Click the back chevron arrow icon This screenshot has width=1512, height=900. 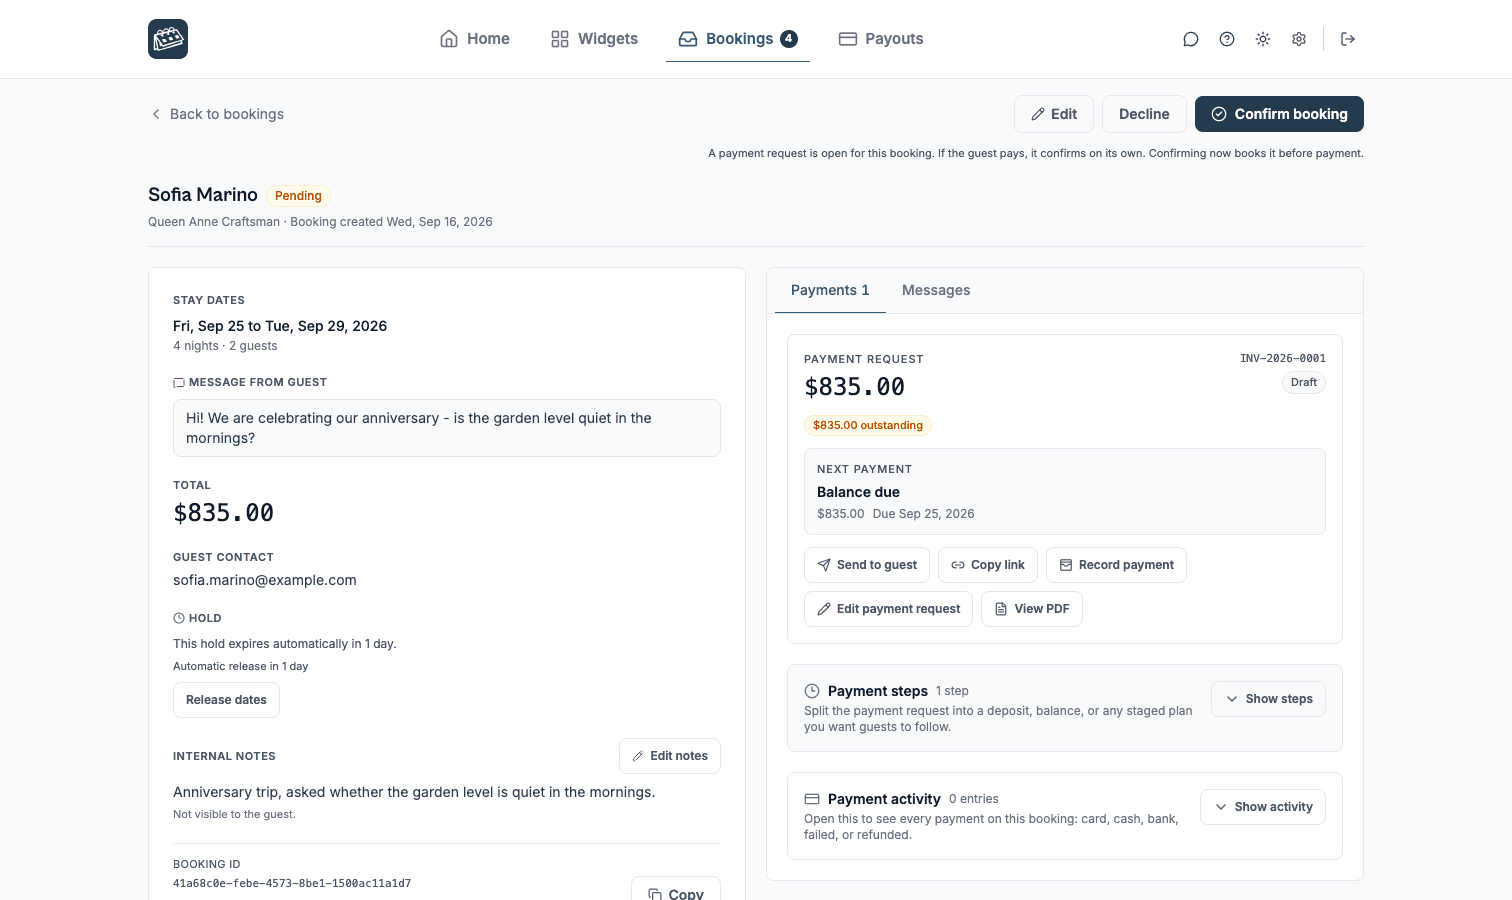click(156, 114)
